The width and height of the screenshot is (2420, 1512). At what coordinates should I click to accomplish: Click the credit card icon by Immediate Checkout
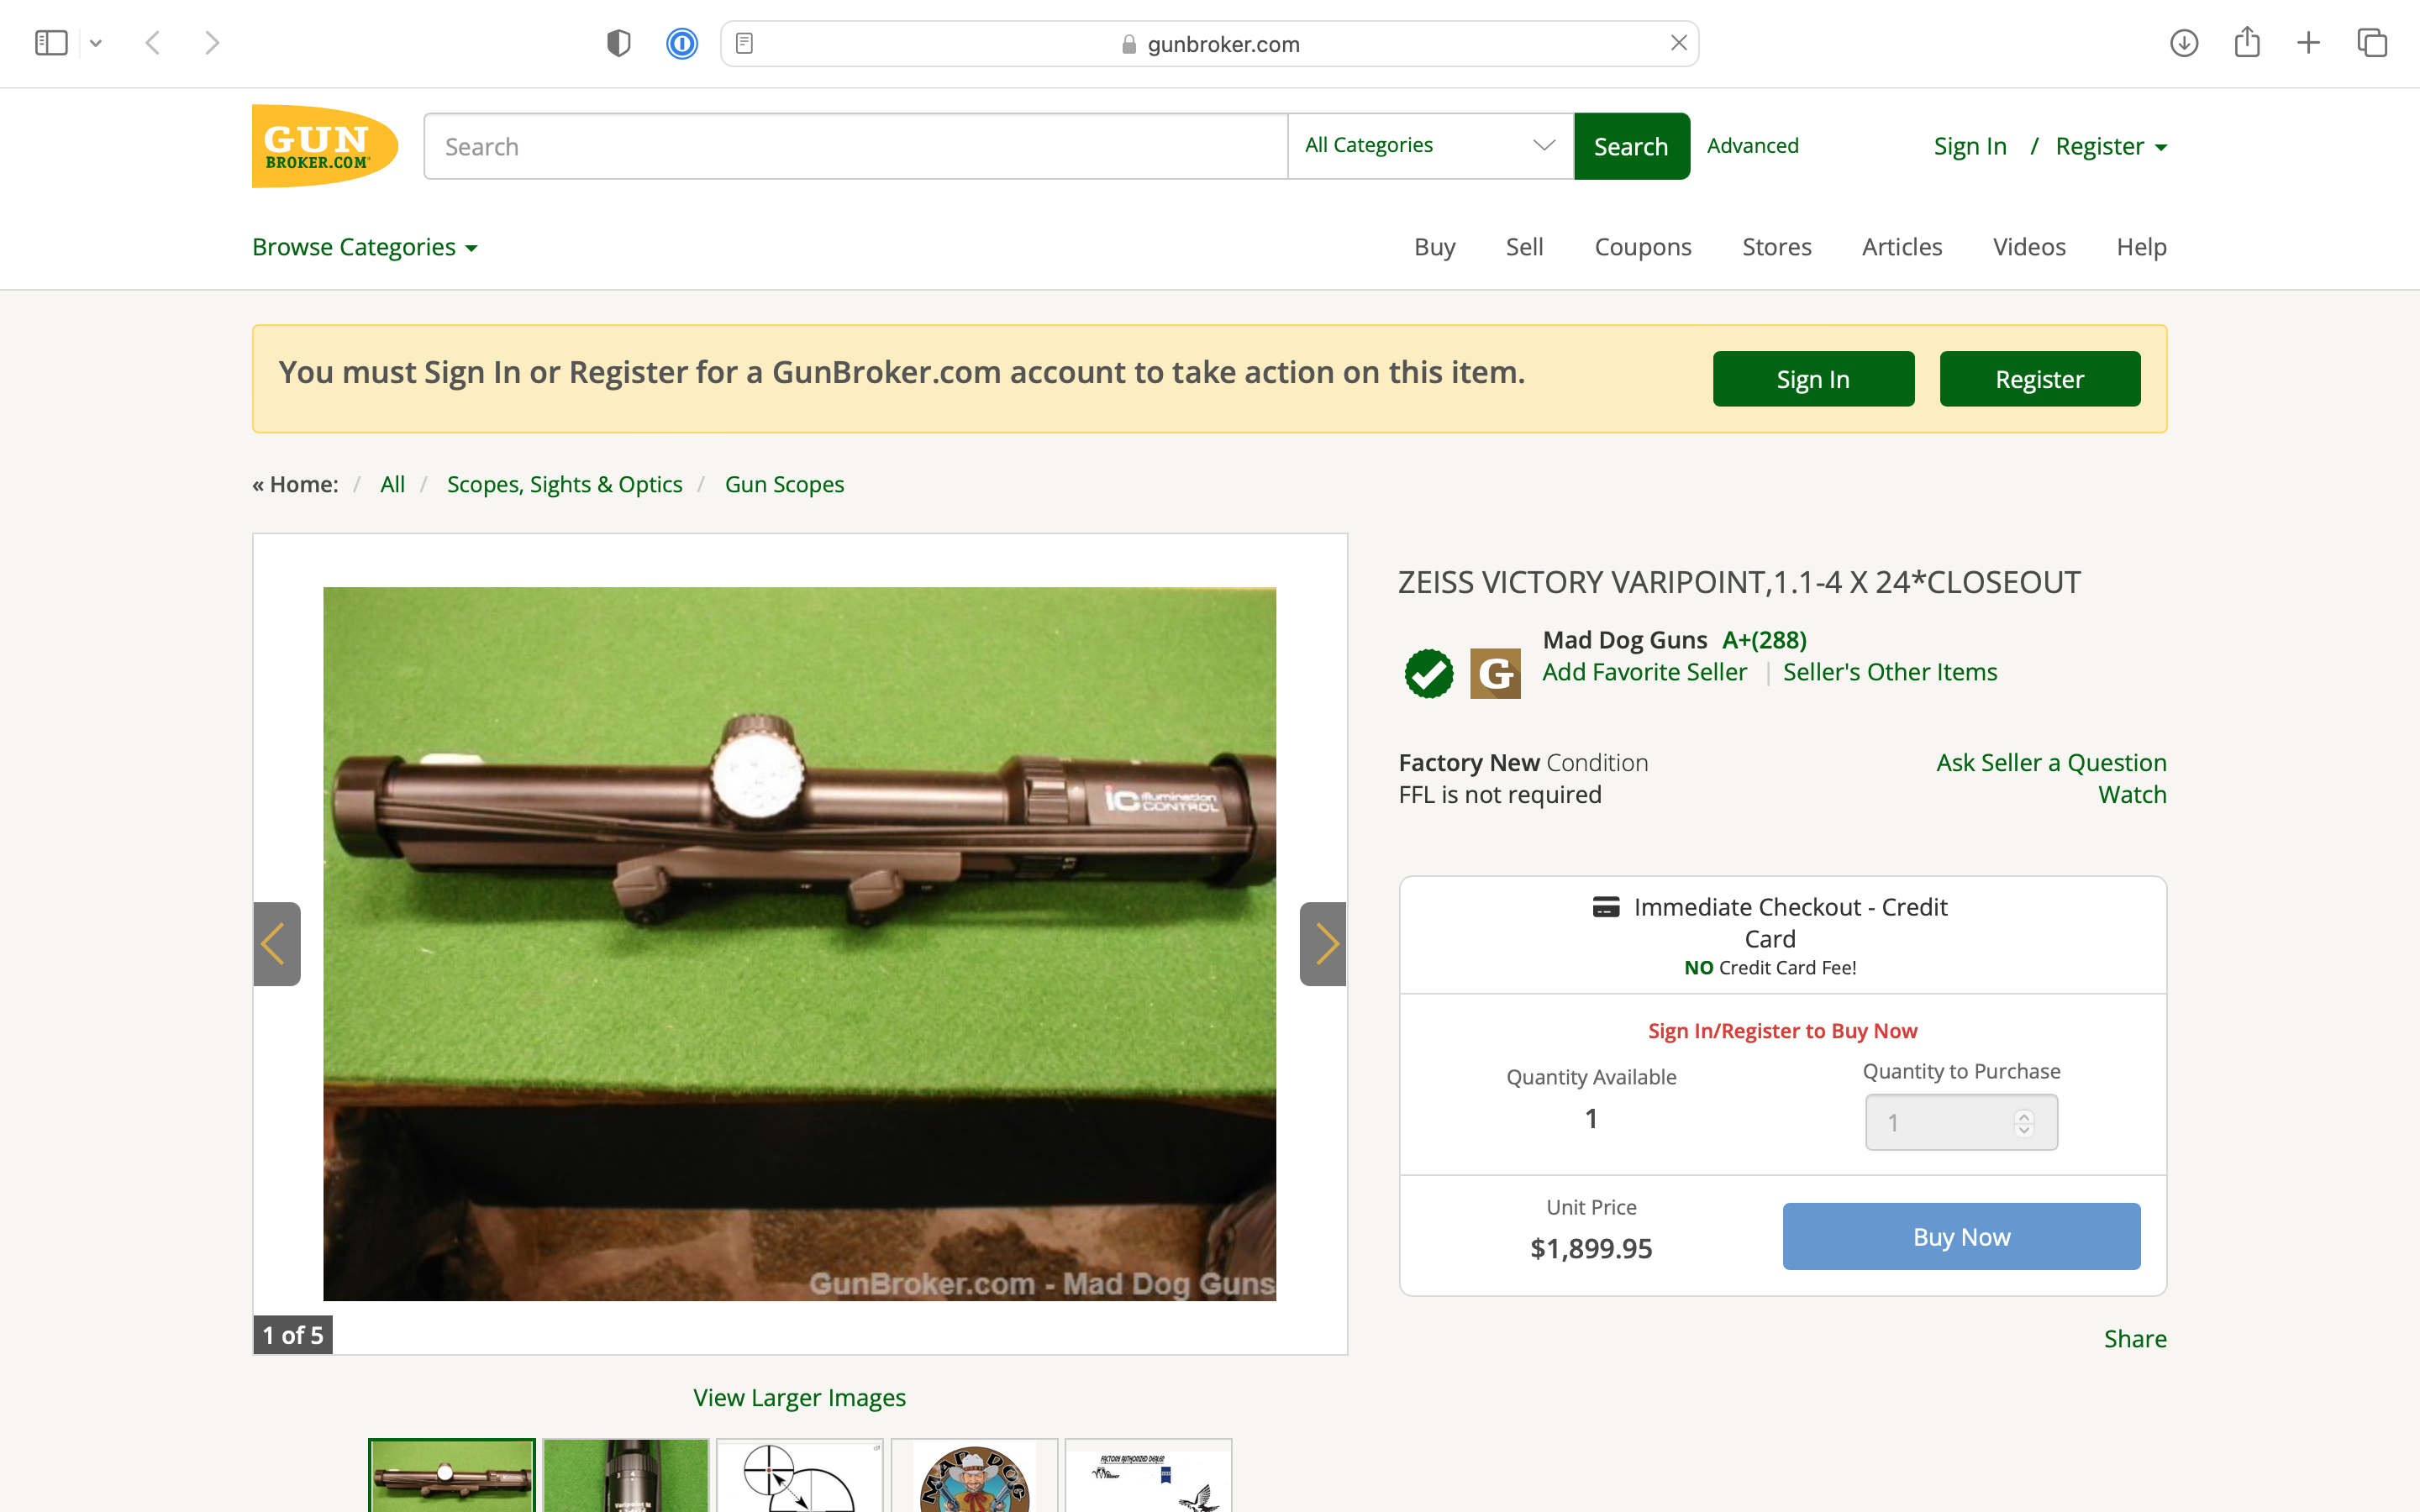coord(1606,907)
